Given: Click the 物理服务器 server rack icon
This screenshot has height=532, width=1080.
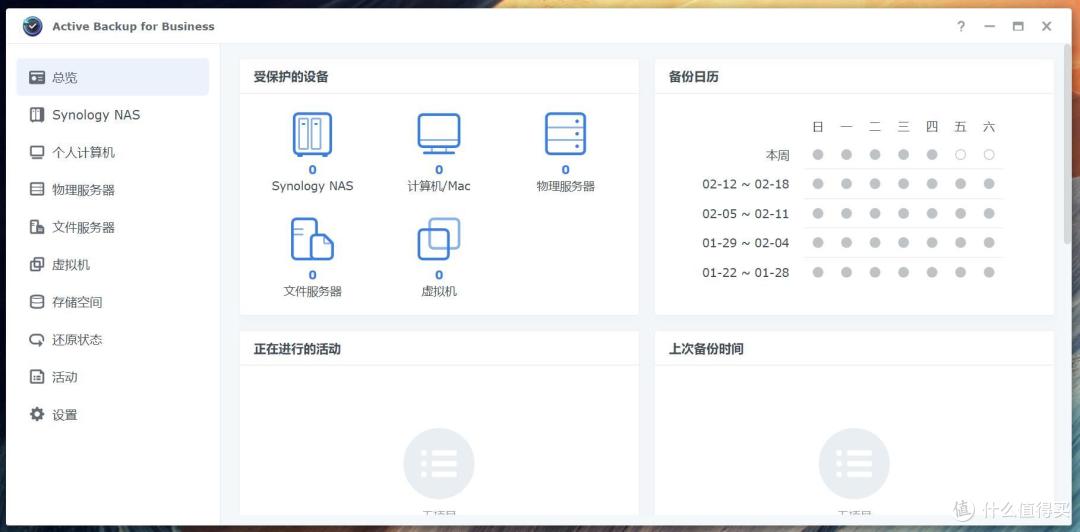Looking at the screenshot, I should click(x=565, y=134).
